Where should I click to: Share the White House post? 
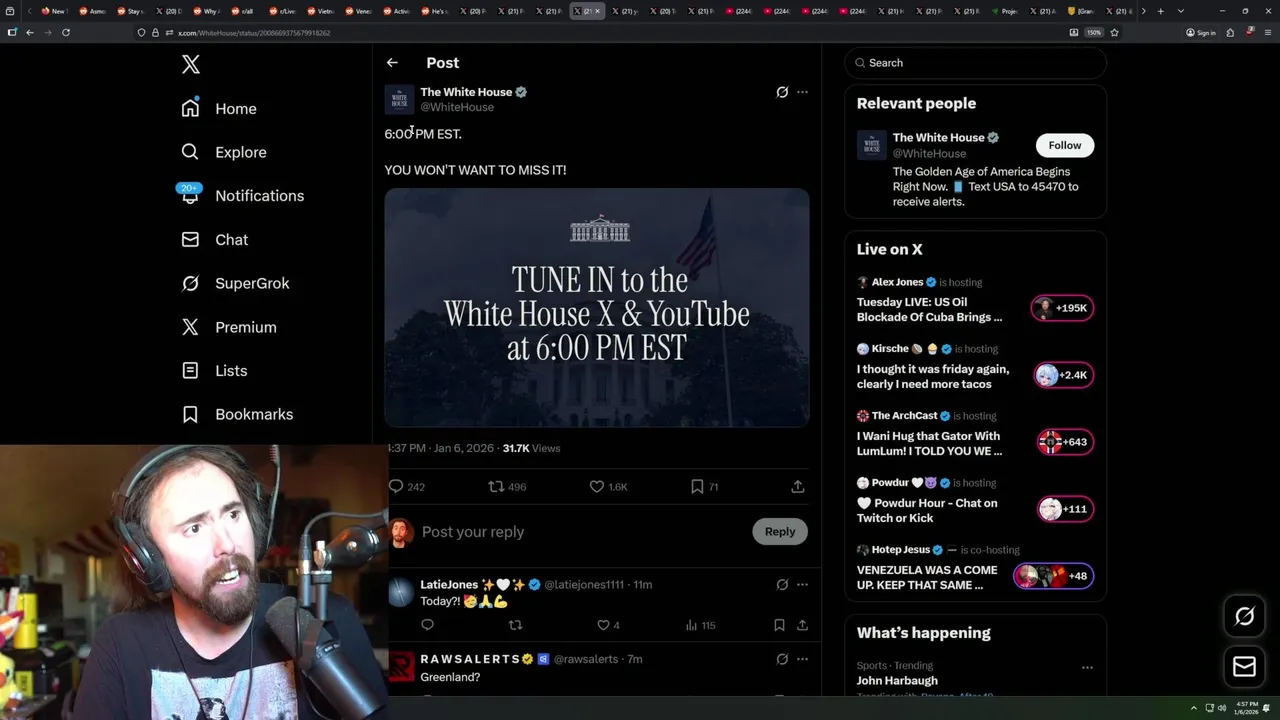(x=798, y=486)
